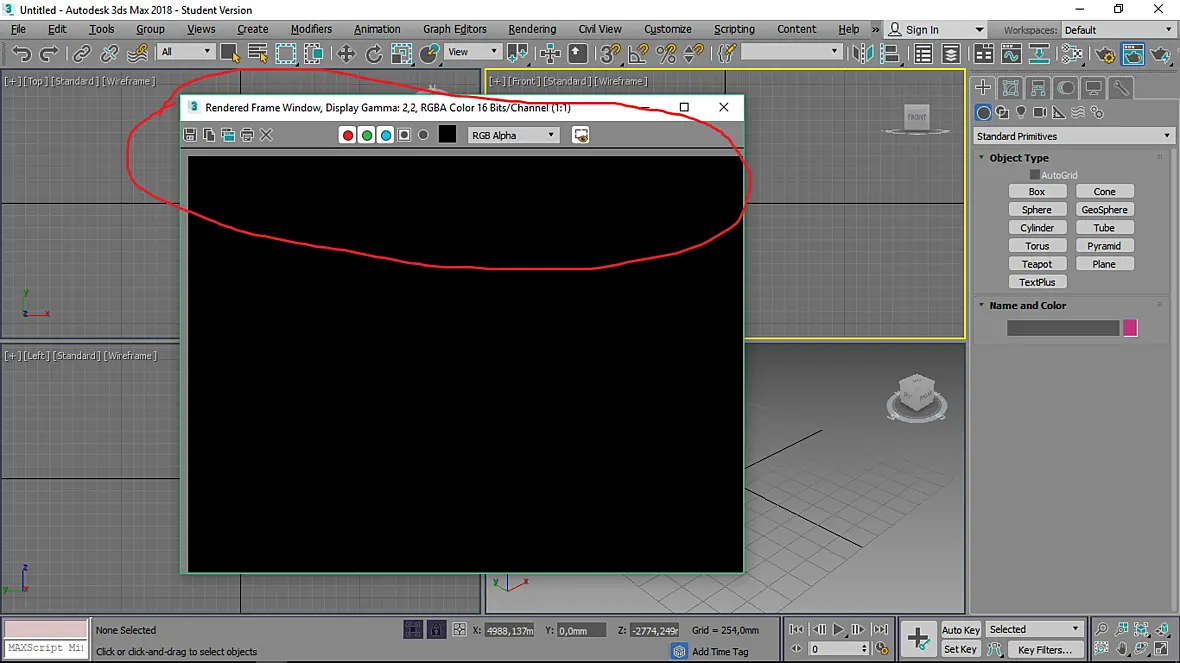
Task: Open the named selection sets dropdown
Action: pos(791,51)
